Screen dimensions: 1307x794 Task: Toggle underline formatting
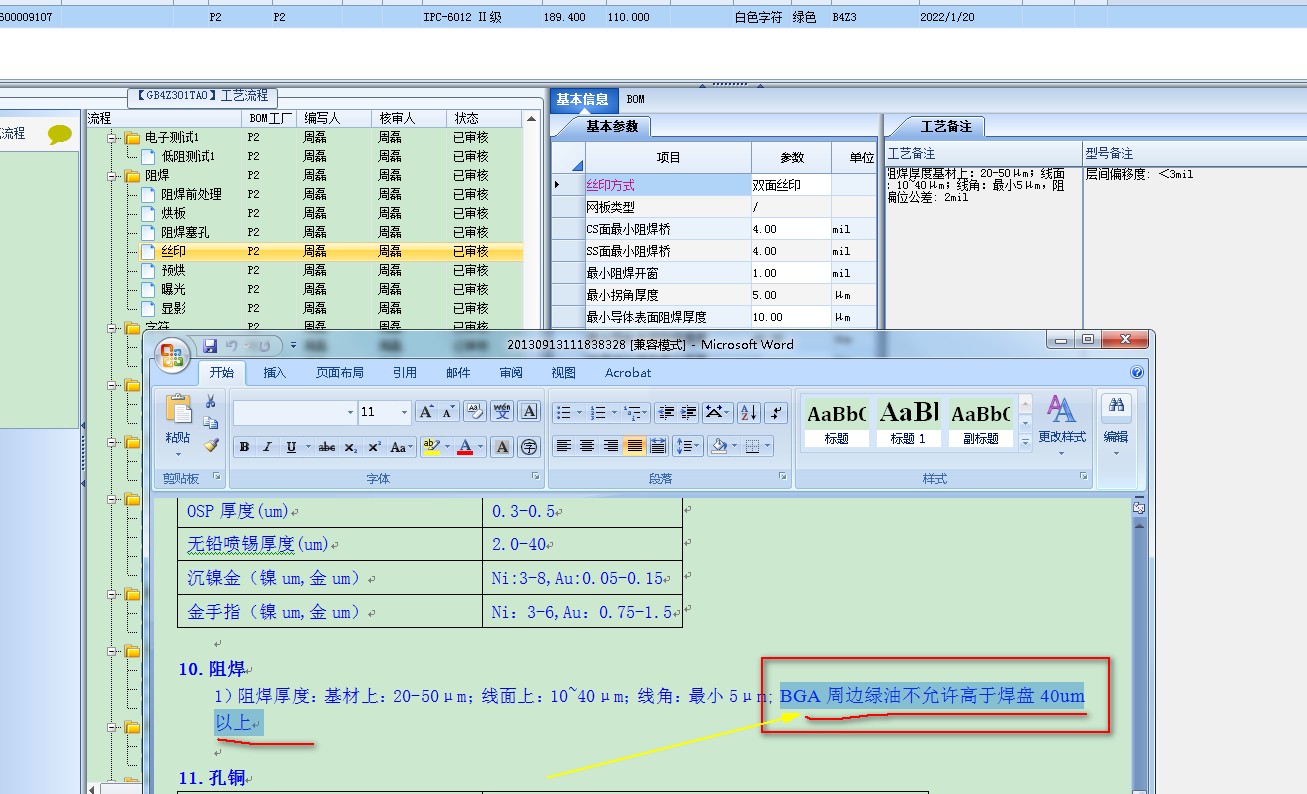tap(290, 447)
